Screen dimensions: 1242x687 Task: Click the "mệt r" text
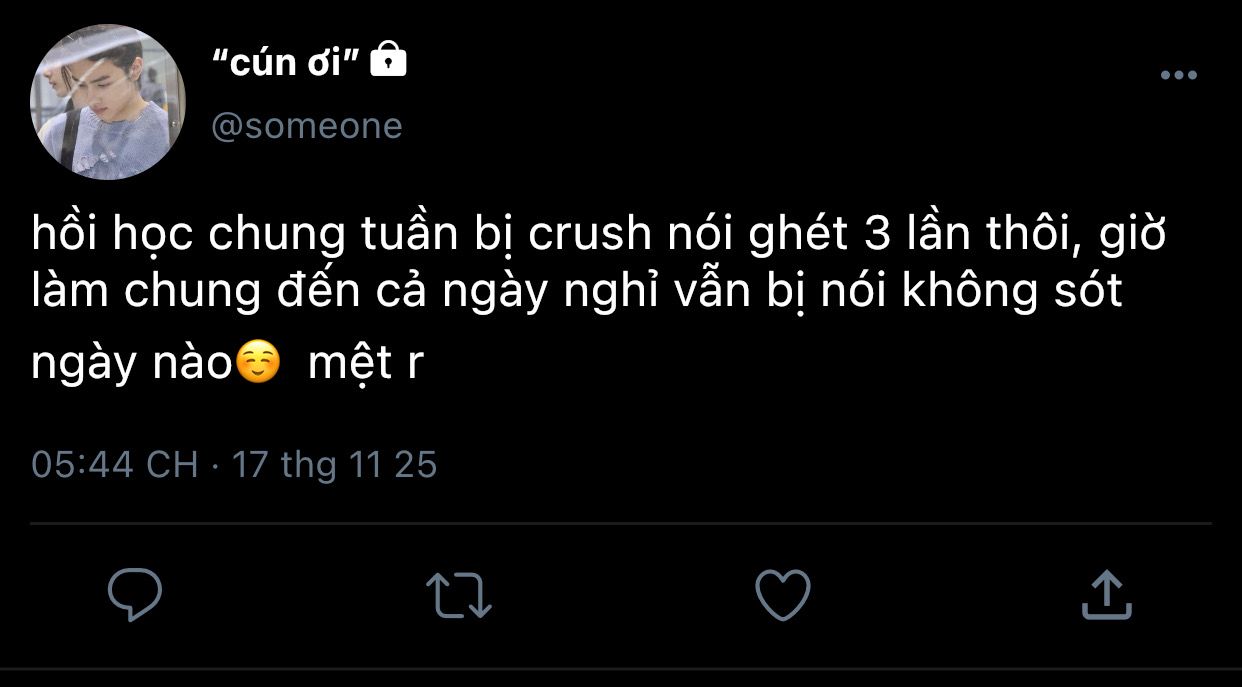pyautogui.click(x=367, y=364)
